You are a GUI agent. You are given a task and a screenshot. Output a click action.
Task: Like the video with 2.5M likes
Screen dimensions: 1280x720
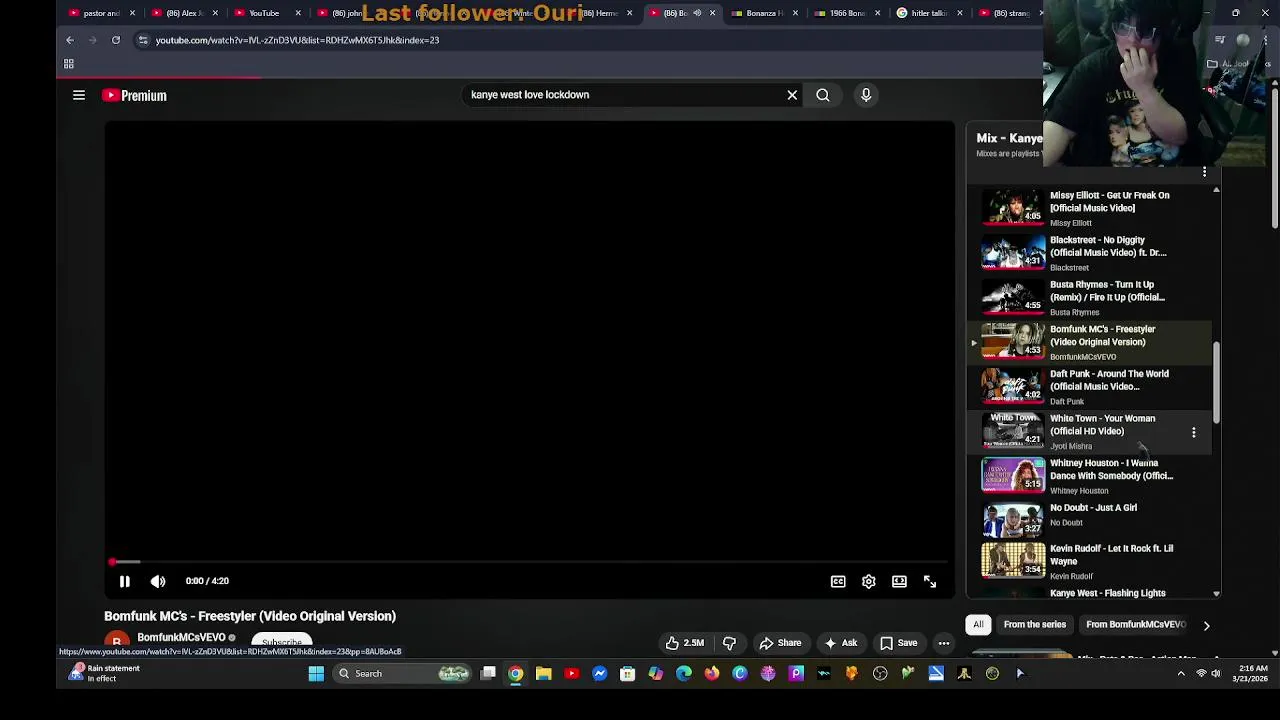[685, 643]
